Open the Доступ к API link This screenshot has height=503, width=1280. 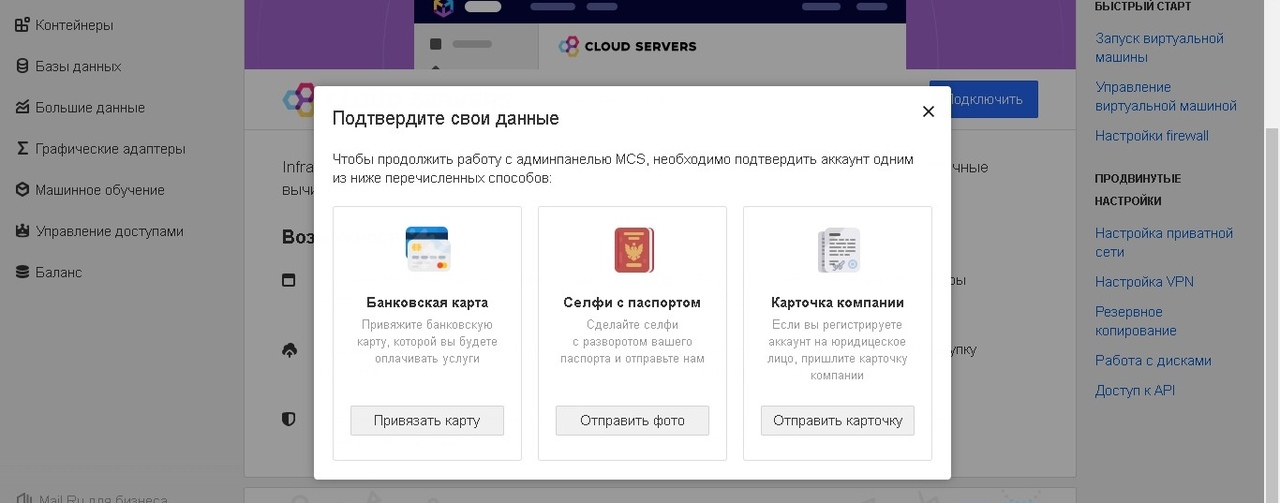point(1134,390)
